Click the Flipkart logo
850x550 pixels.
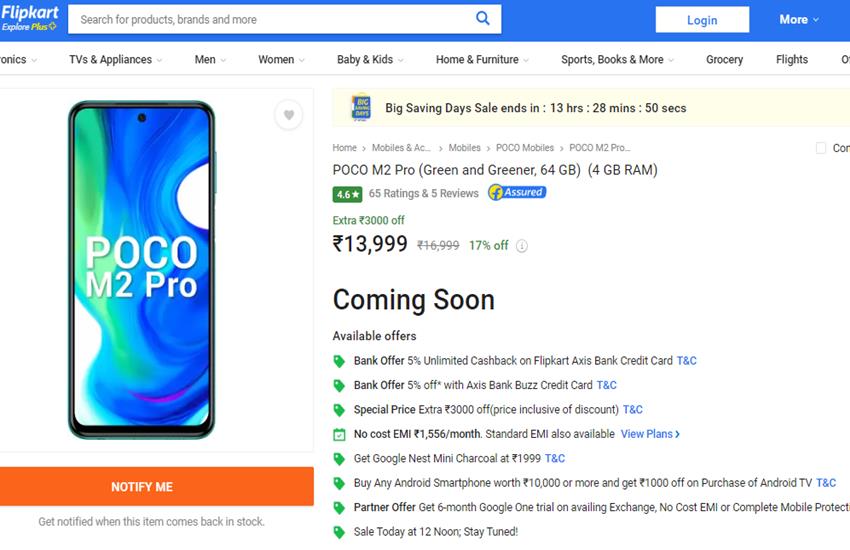pos(29,12)
